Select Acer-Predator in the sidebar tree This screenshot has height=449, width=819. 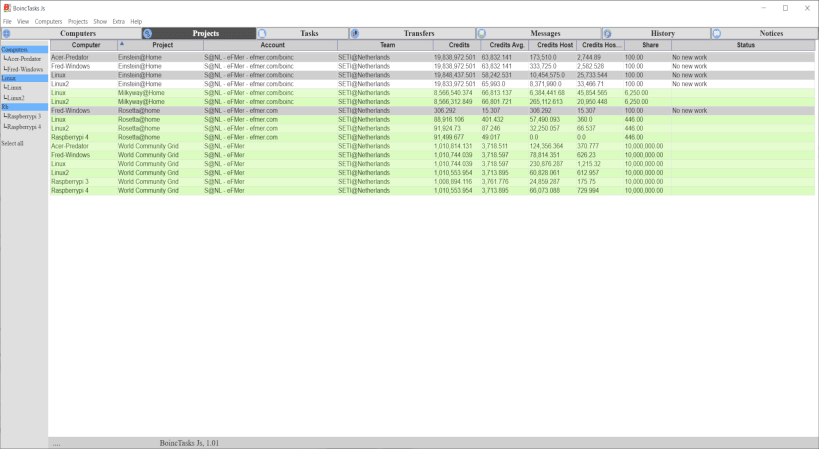point(24,59)
